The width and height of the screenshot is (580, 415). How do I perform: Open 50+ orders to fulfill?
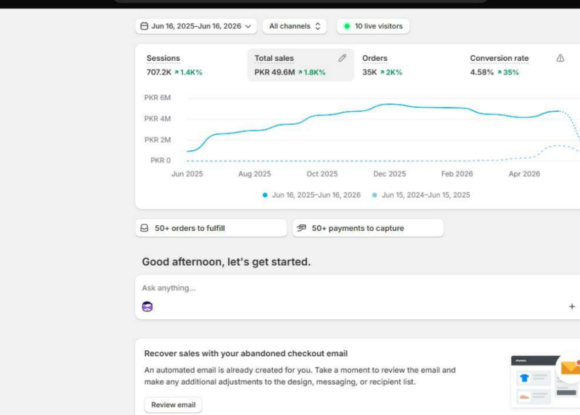211,228
